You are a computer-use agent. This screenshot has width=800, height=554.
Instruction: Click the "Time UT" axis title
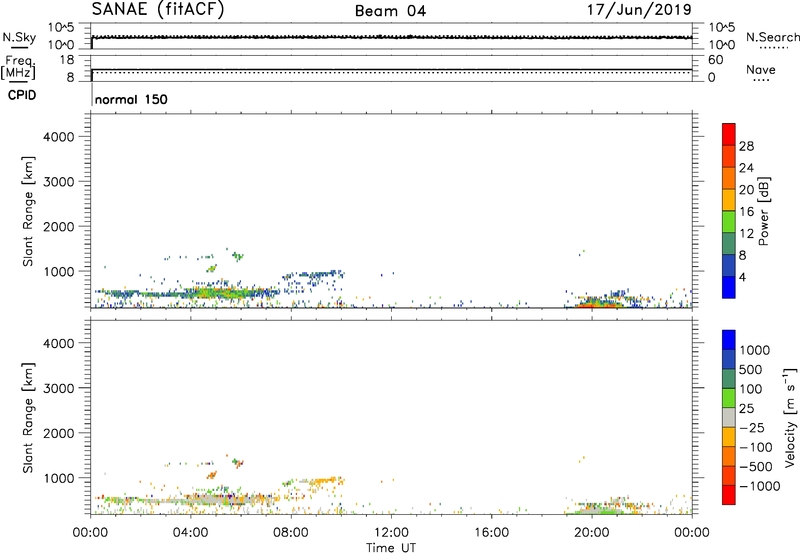point(391,548)
